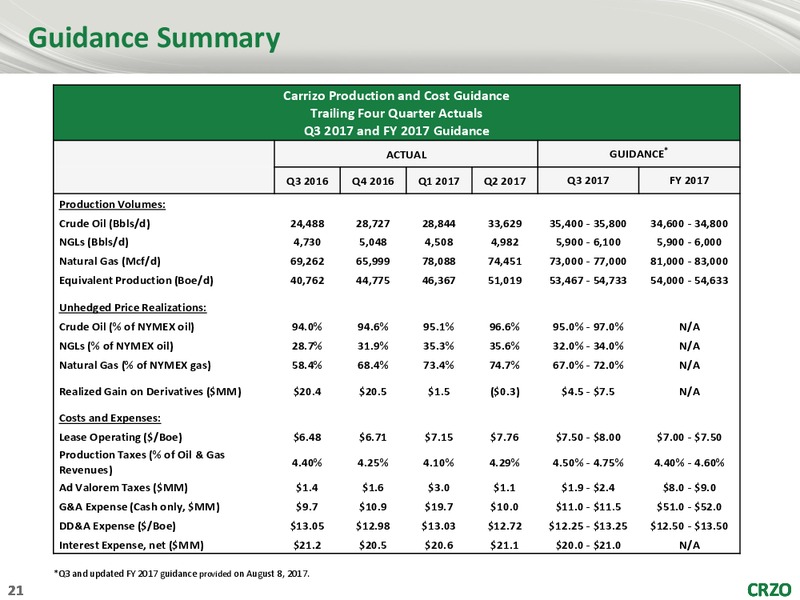Viewport: 800px width, 600px height.
Task: Click the NGLs (Bbls/d) row label
Action: pos(94,242)
